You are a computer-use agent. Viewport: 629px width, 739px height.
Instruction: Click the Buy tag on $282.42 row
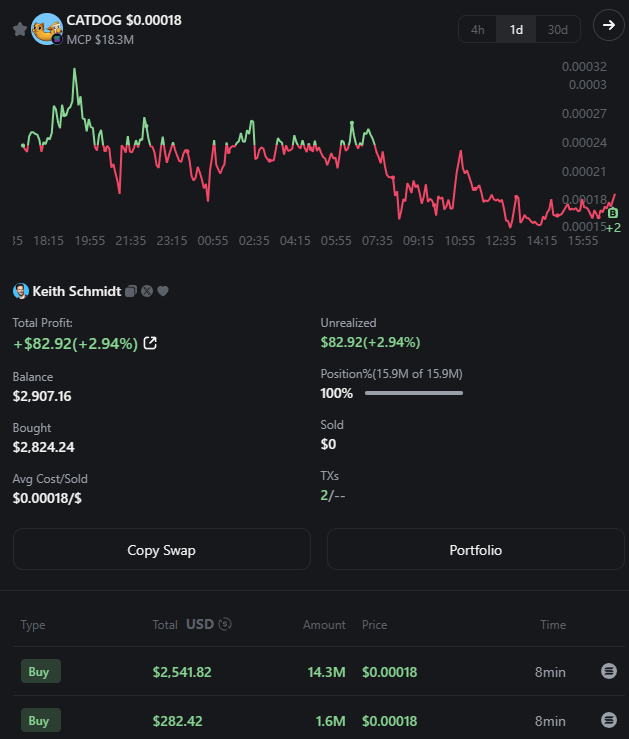click(41, 720)
